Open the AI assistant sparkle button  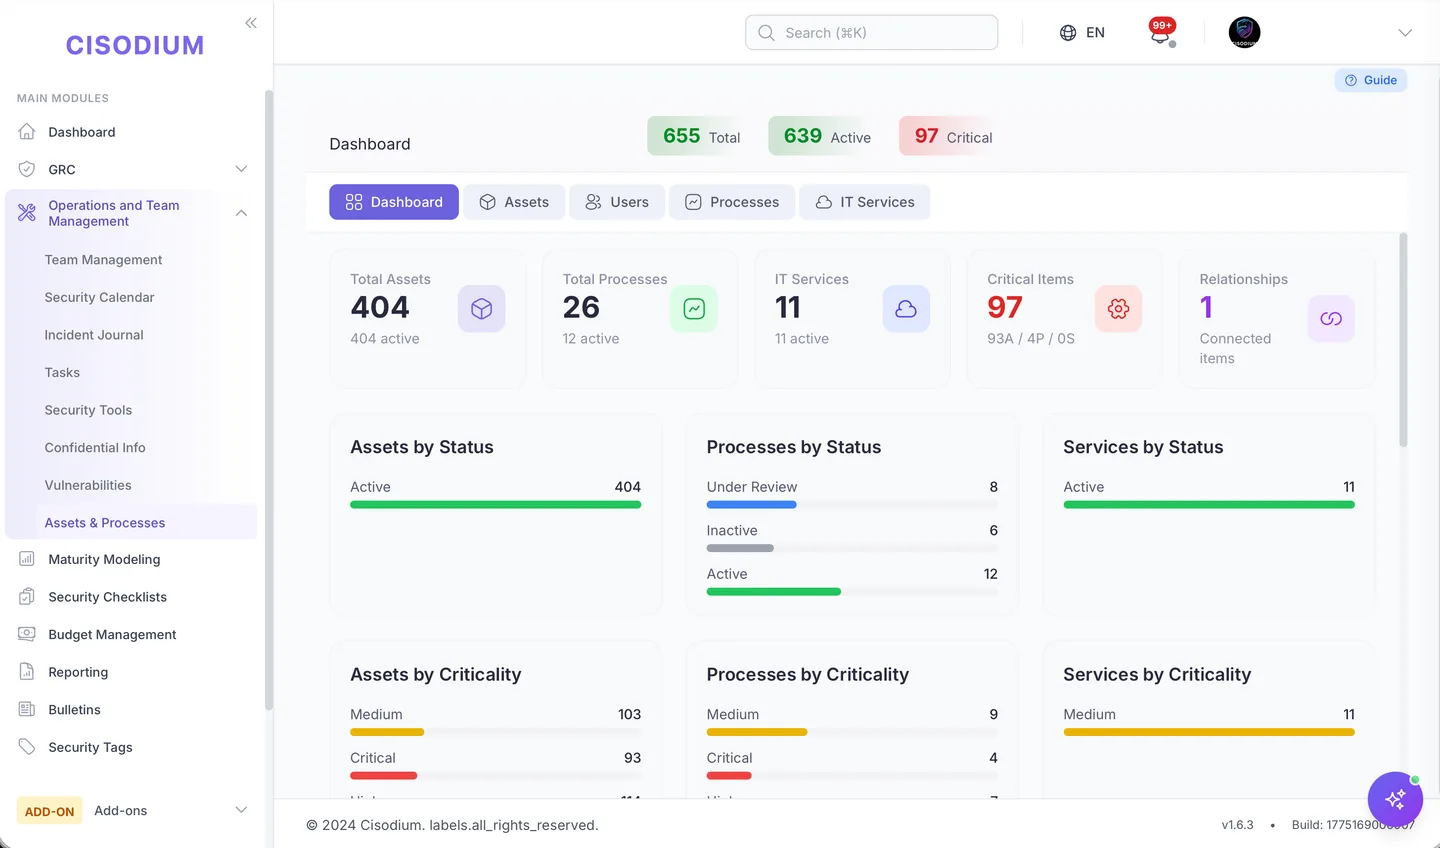point(1395,799)
